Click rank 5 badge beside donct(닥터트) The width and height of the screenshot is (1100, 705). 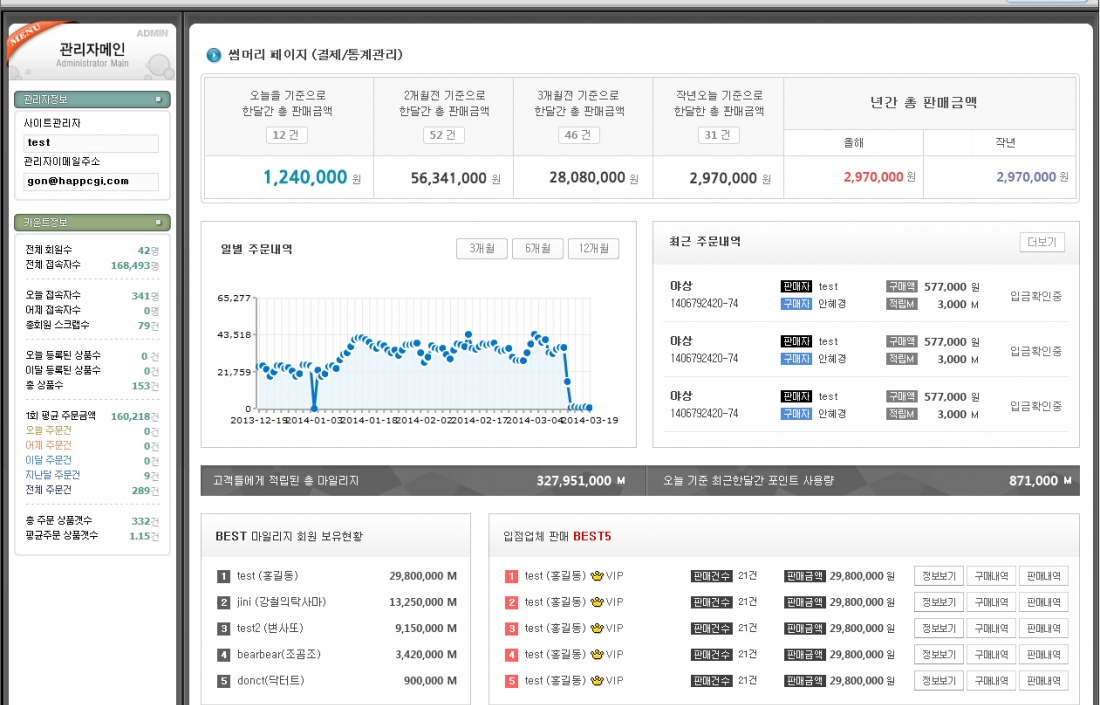point(224,681)
